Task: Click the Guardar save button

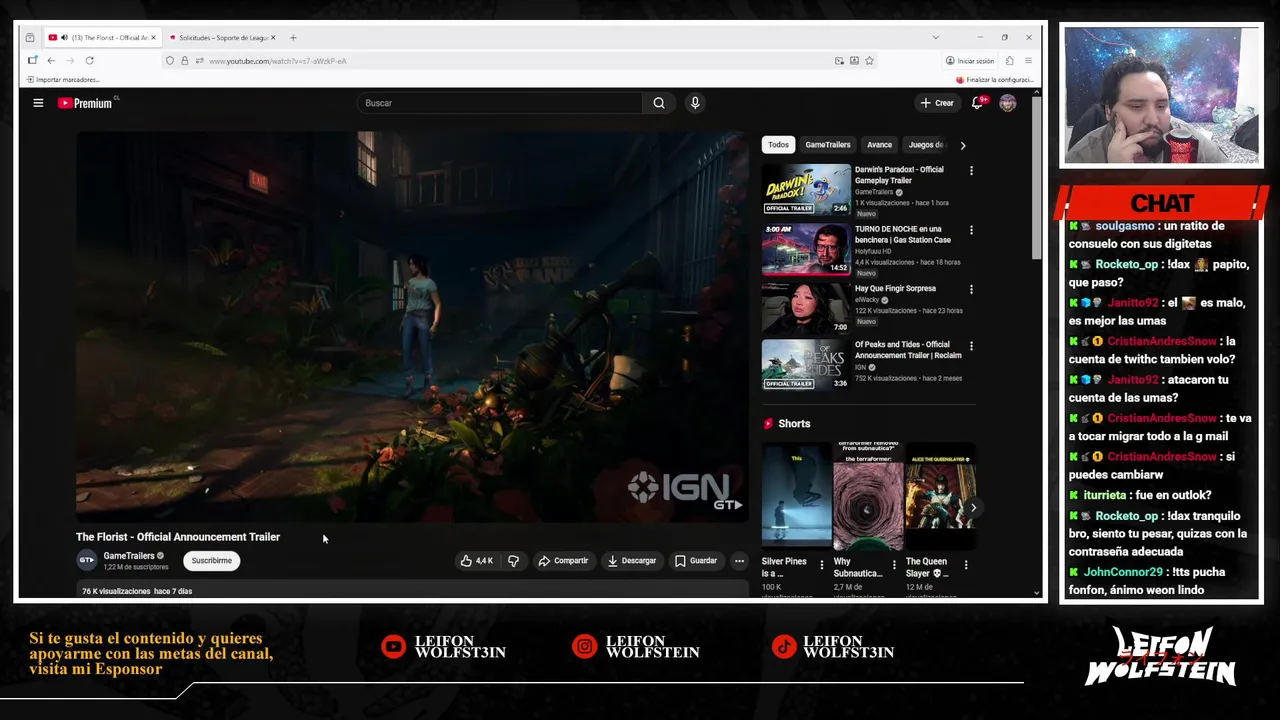Action: coord(696,561)
